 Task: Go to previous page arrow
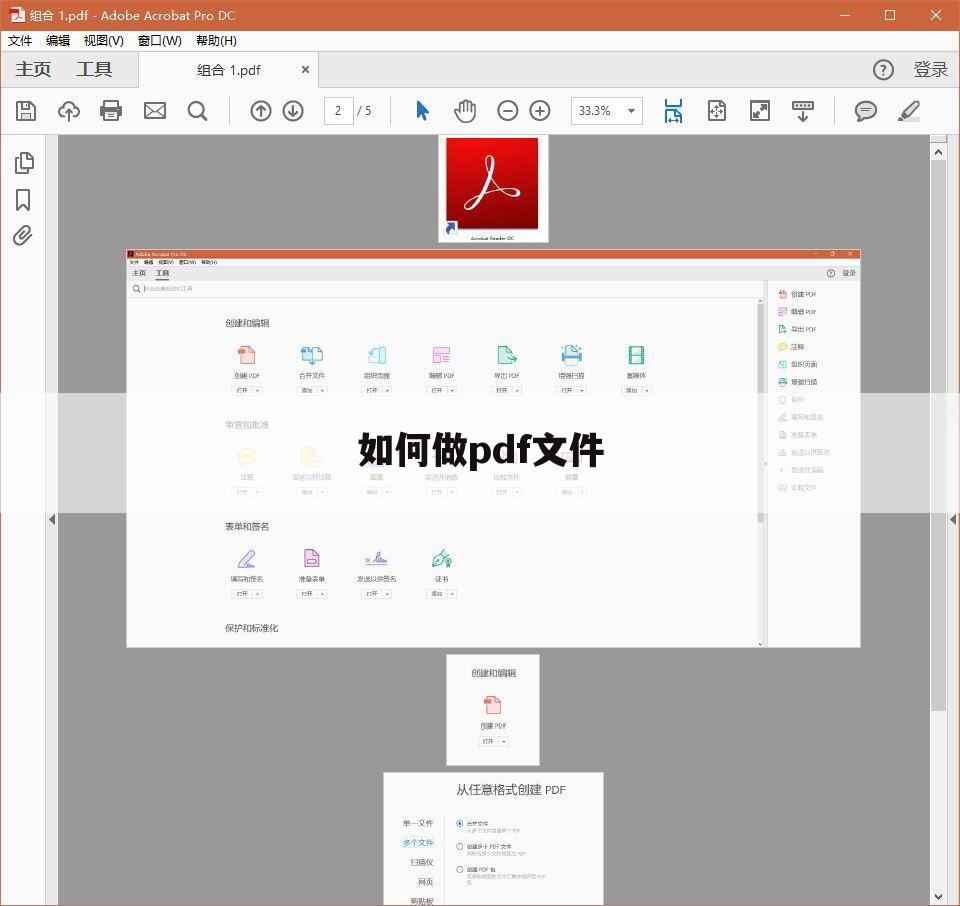coord(261,111)
